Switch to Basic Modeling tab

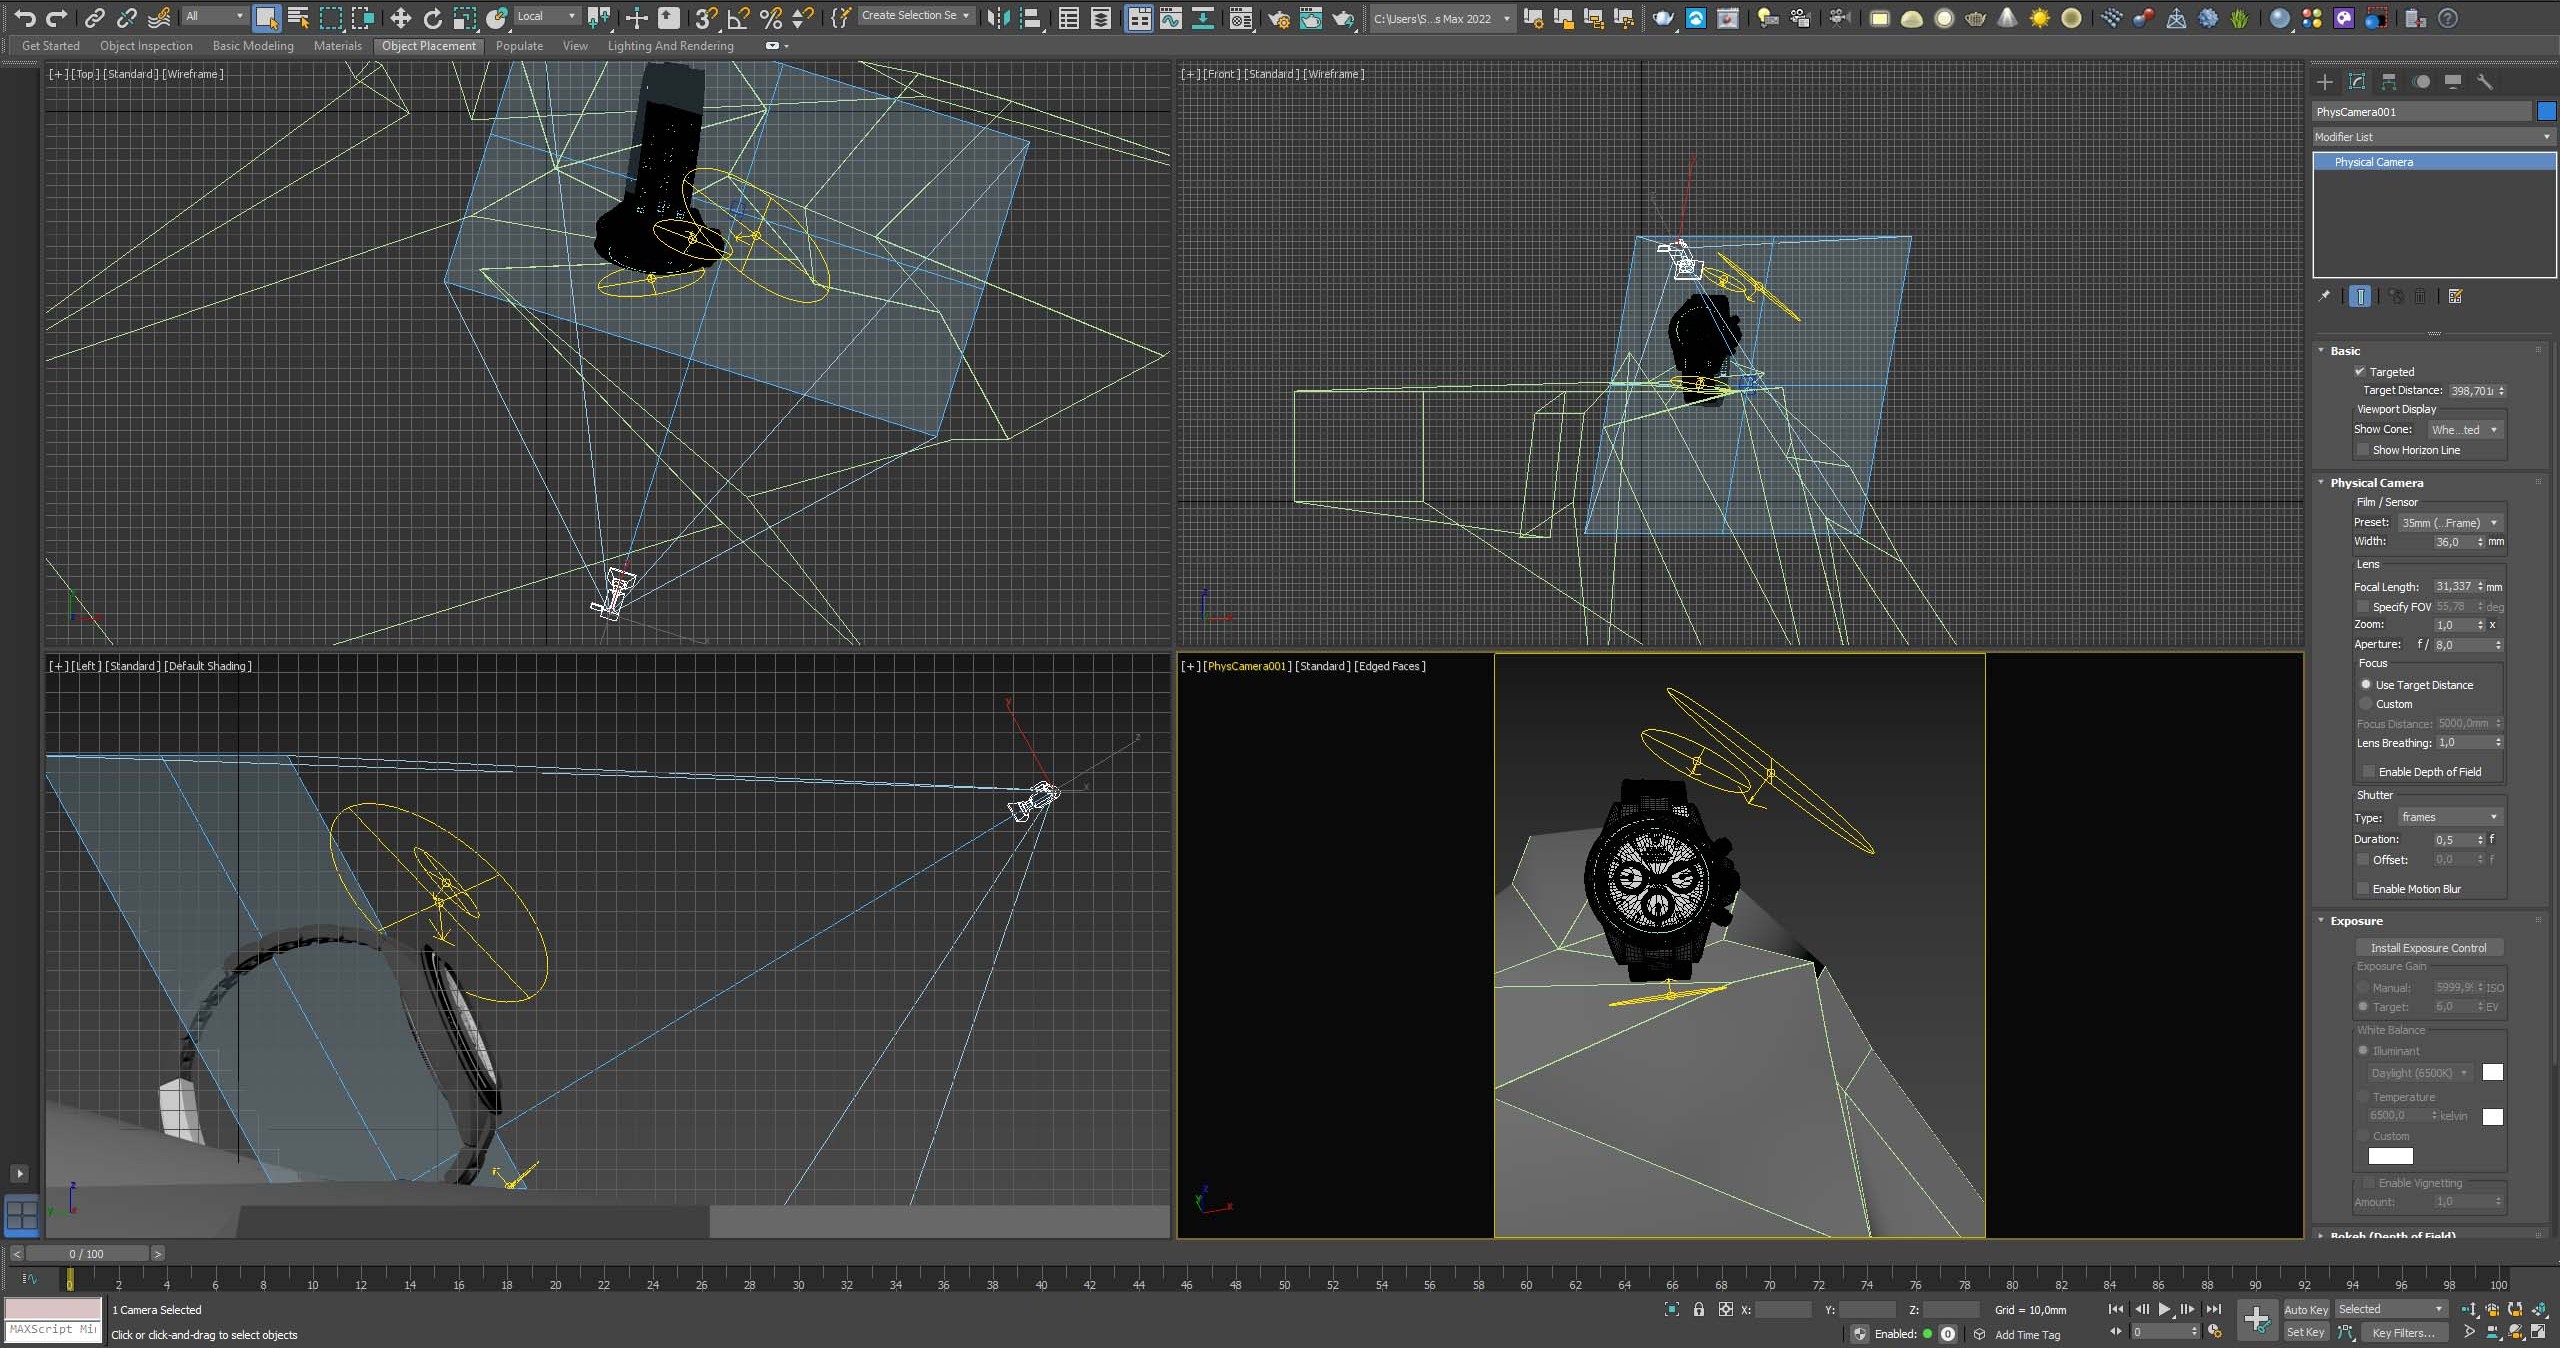tap(253, 46)
